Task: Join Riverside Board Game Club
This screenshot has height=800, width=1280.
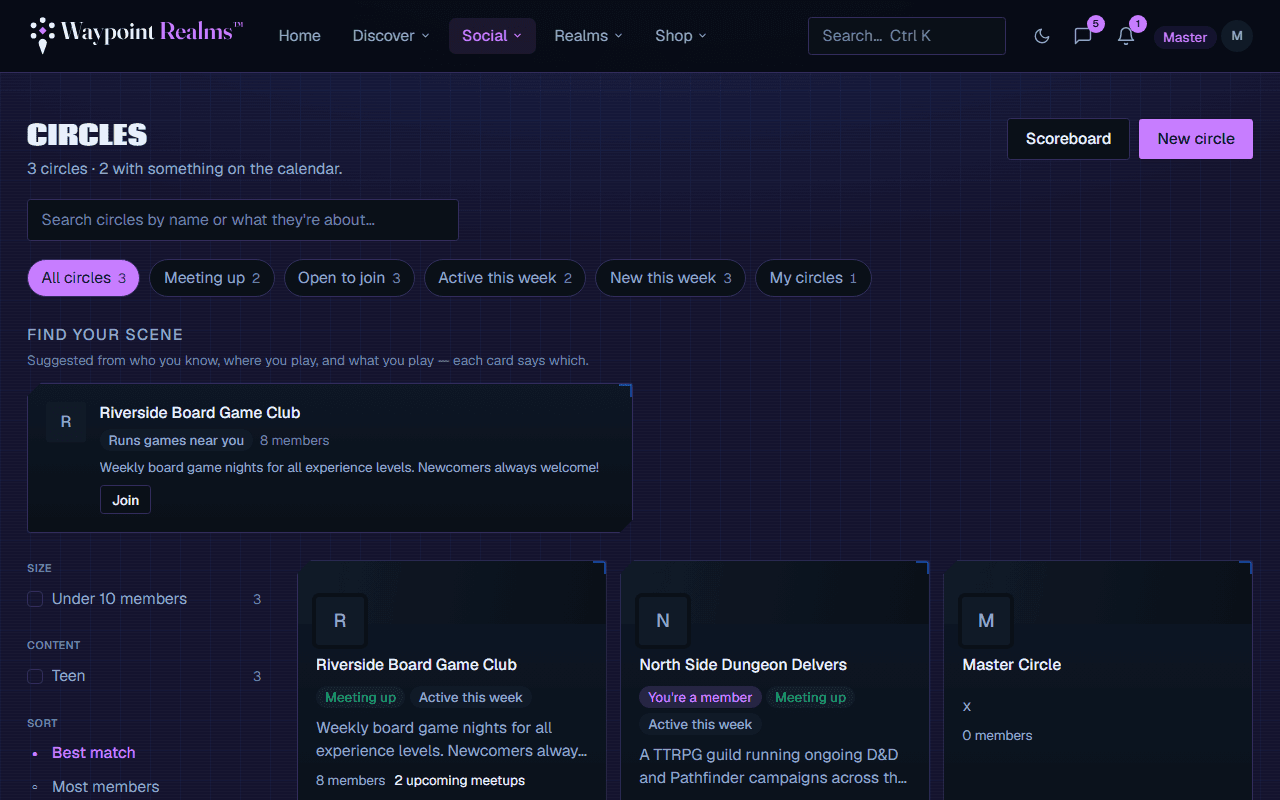Action: pyautogui.click(x=125, y=500)
